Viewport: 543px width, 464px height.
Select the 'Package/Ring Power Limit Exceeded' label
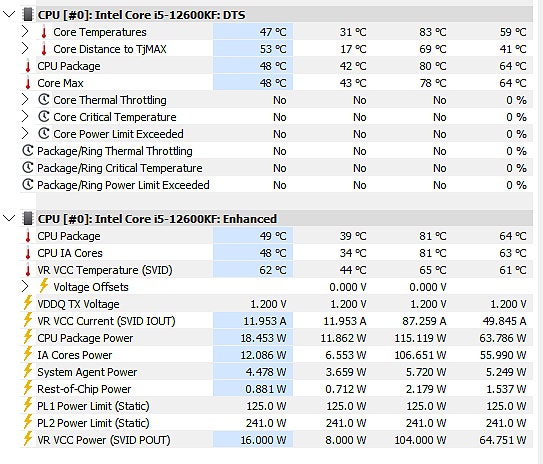click(123, 185)
